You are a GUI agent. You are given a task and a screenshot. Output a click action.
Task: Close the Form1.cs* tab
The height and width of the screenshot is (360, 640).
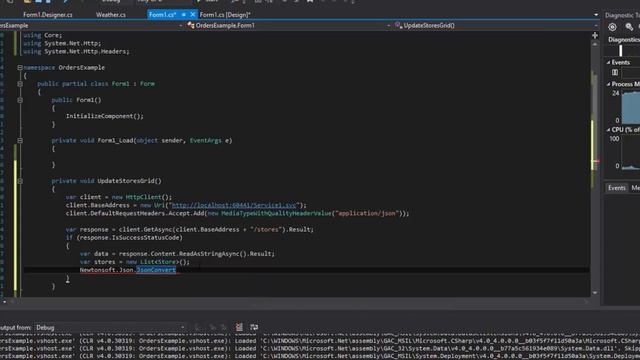coord(193,15)
